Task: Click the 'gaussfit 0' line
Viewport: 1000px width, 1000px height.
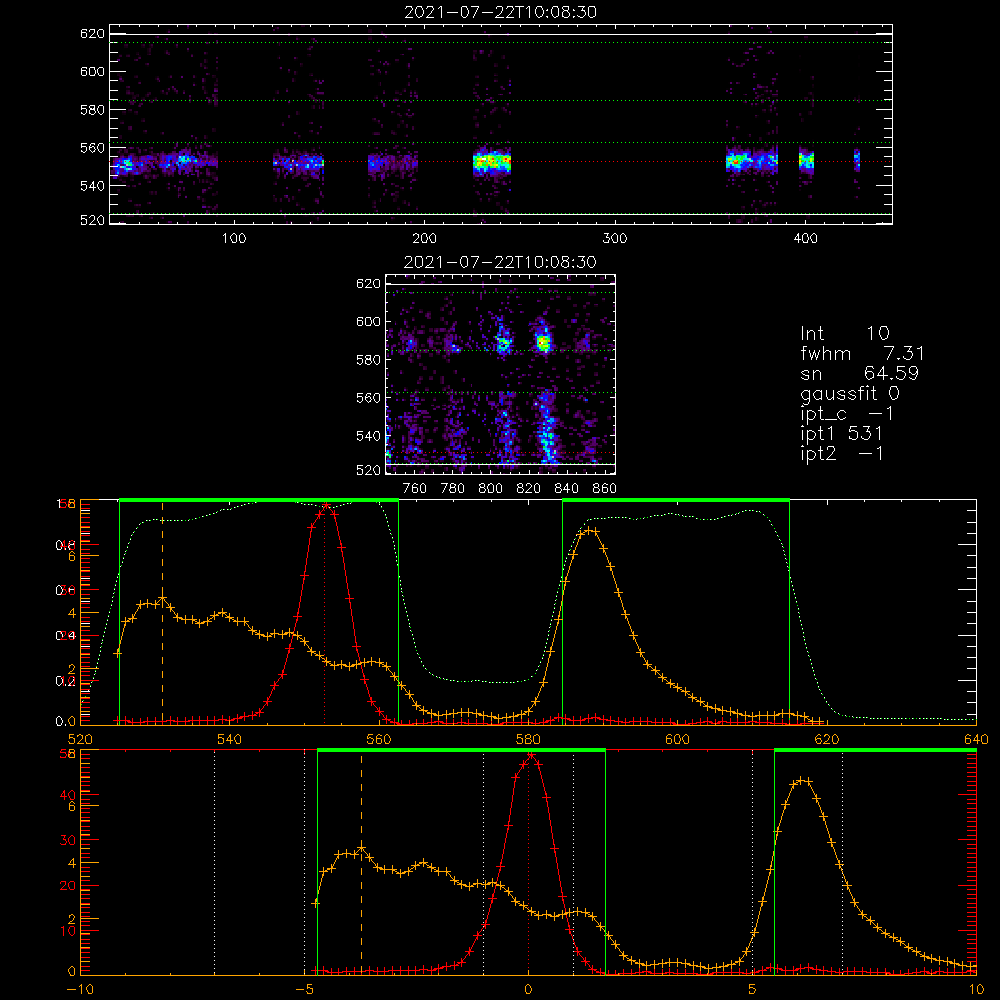Action: (849, 393)
